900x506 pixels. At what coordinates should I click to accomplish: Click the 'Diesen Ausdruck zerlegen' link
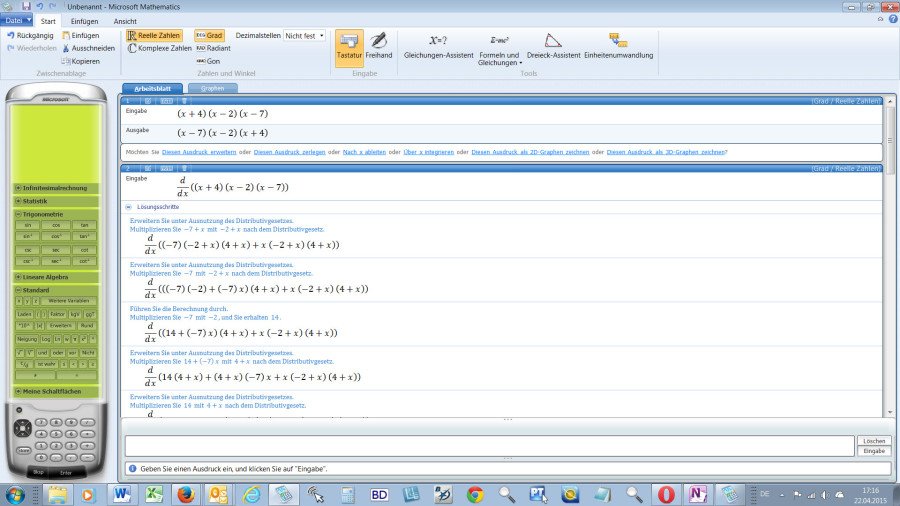point(288,152)
